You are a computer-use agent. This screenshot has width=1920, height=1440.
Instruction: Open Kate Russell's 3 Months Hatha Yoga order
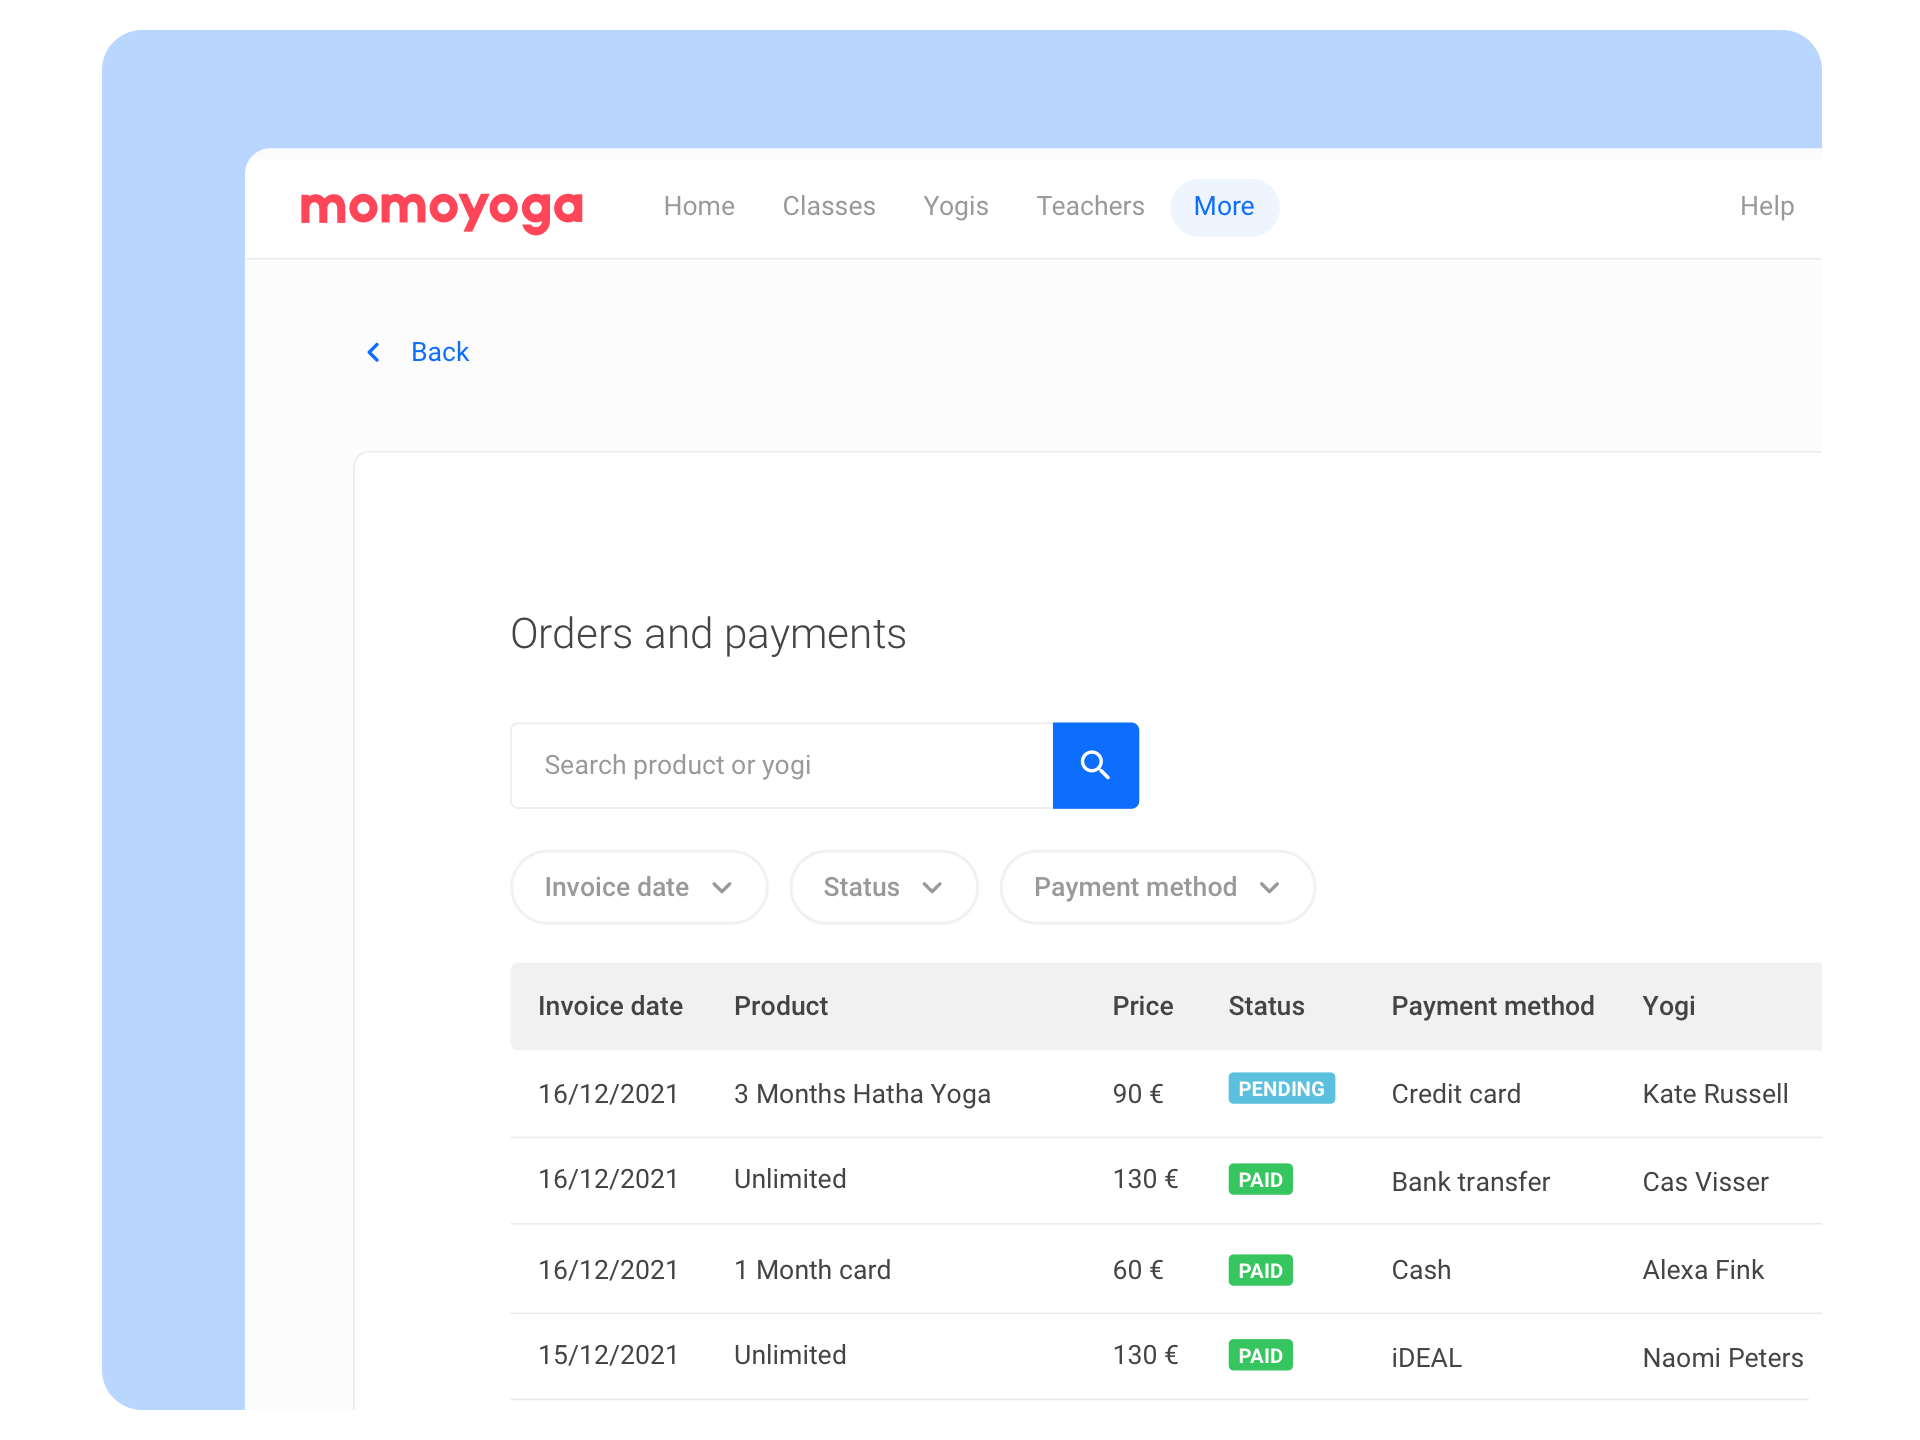pos(861,1094)
